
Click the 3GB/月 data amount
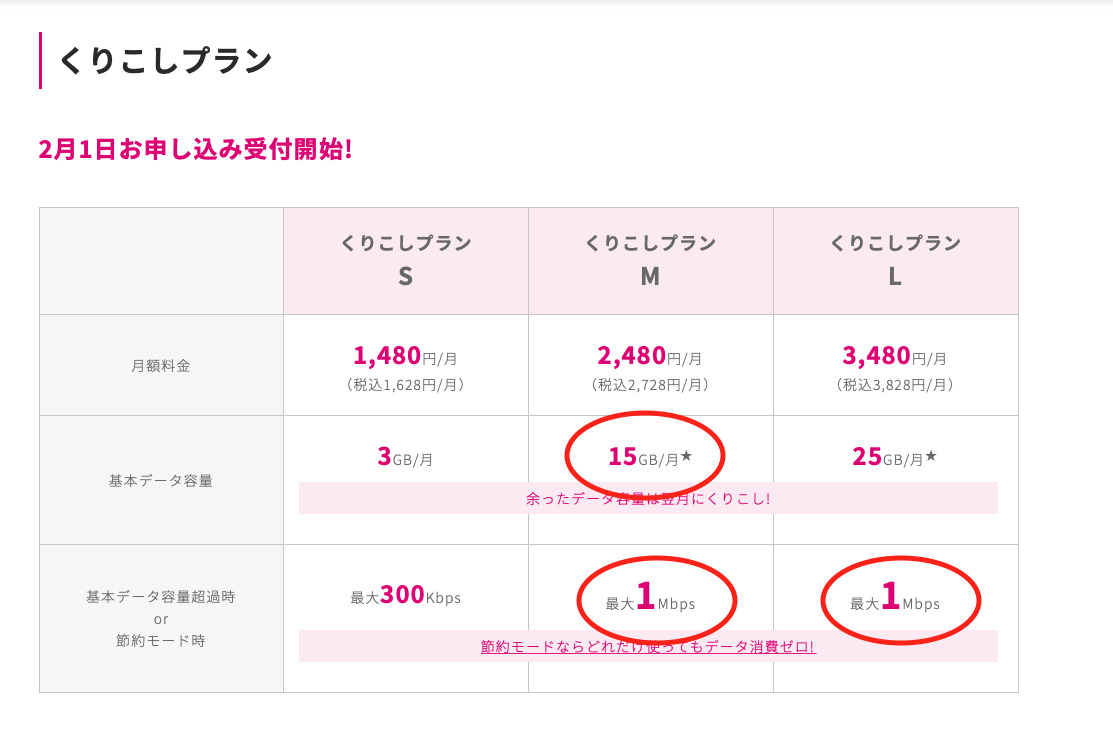coord(405,458)
